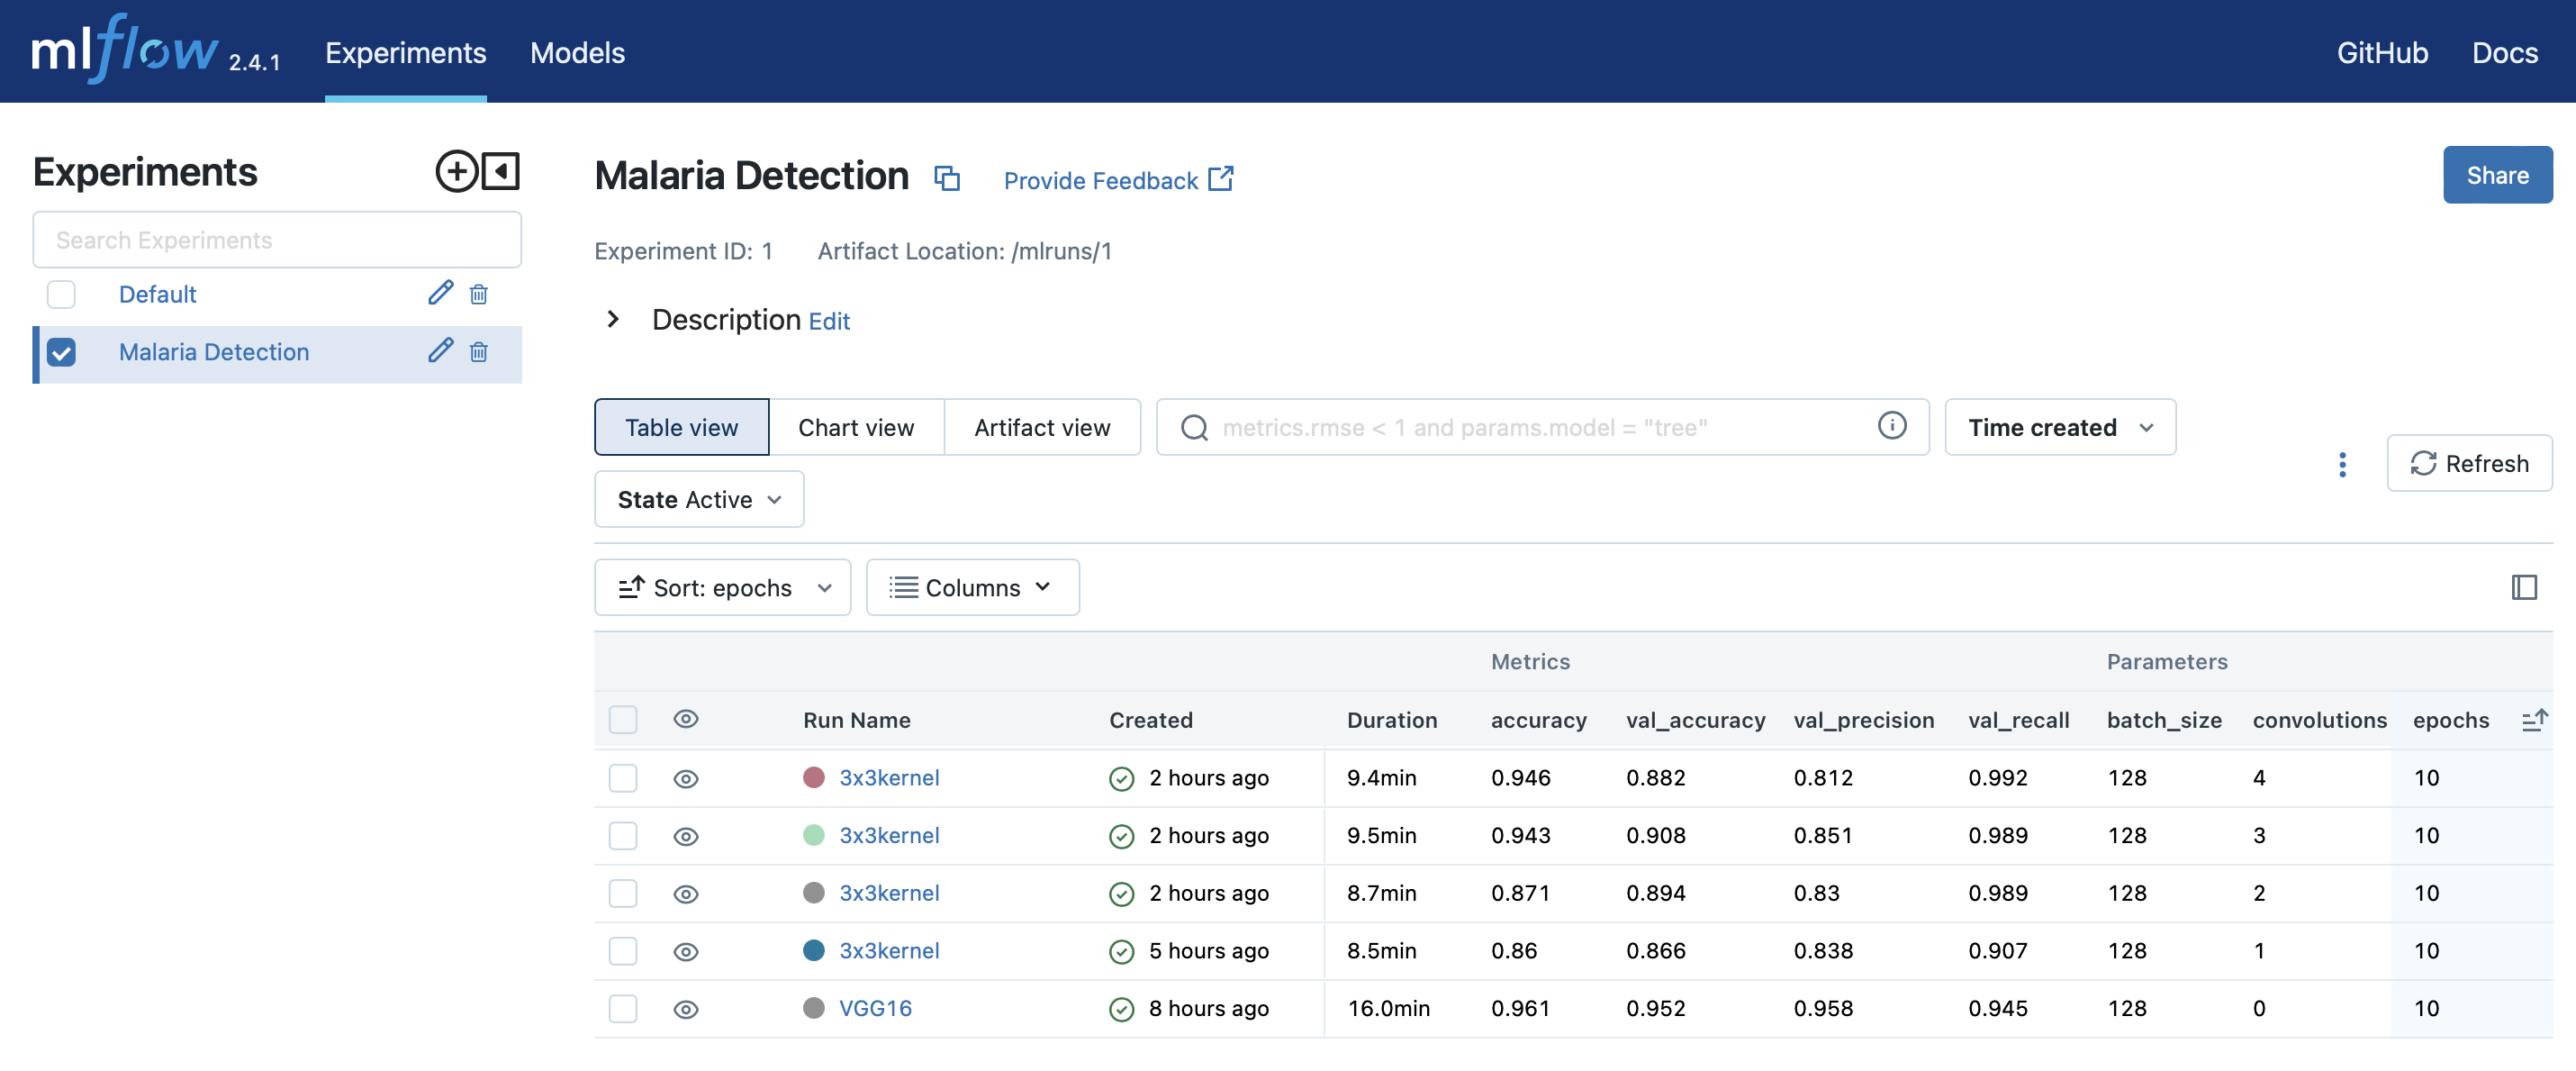The image size is (2576, 1071).
Task: Select Table view
Action: 681,427
